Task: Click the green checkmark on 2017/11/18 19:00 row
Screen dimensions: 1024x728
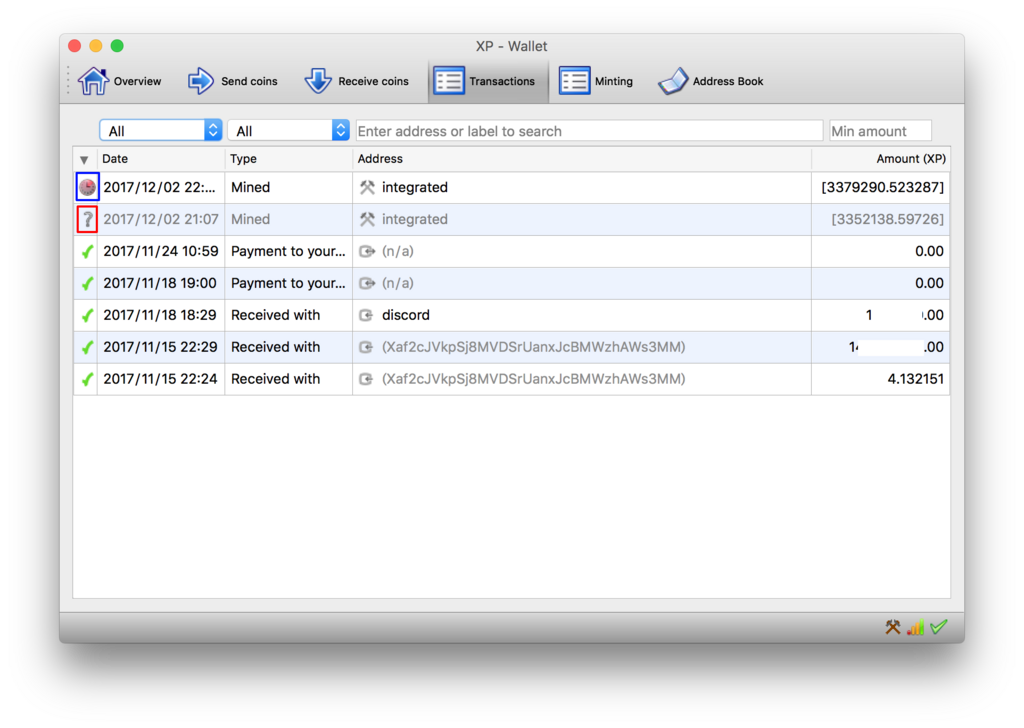Action: (87, 283)
